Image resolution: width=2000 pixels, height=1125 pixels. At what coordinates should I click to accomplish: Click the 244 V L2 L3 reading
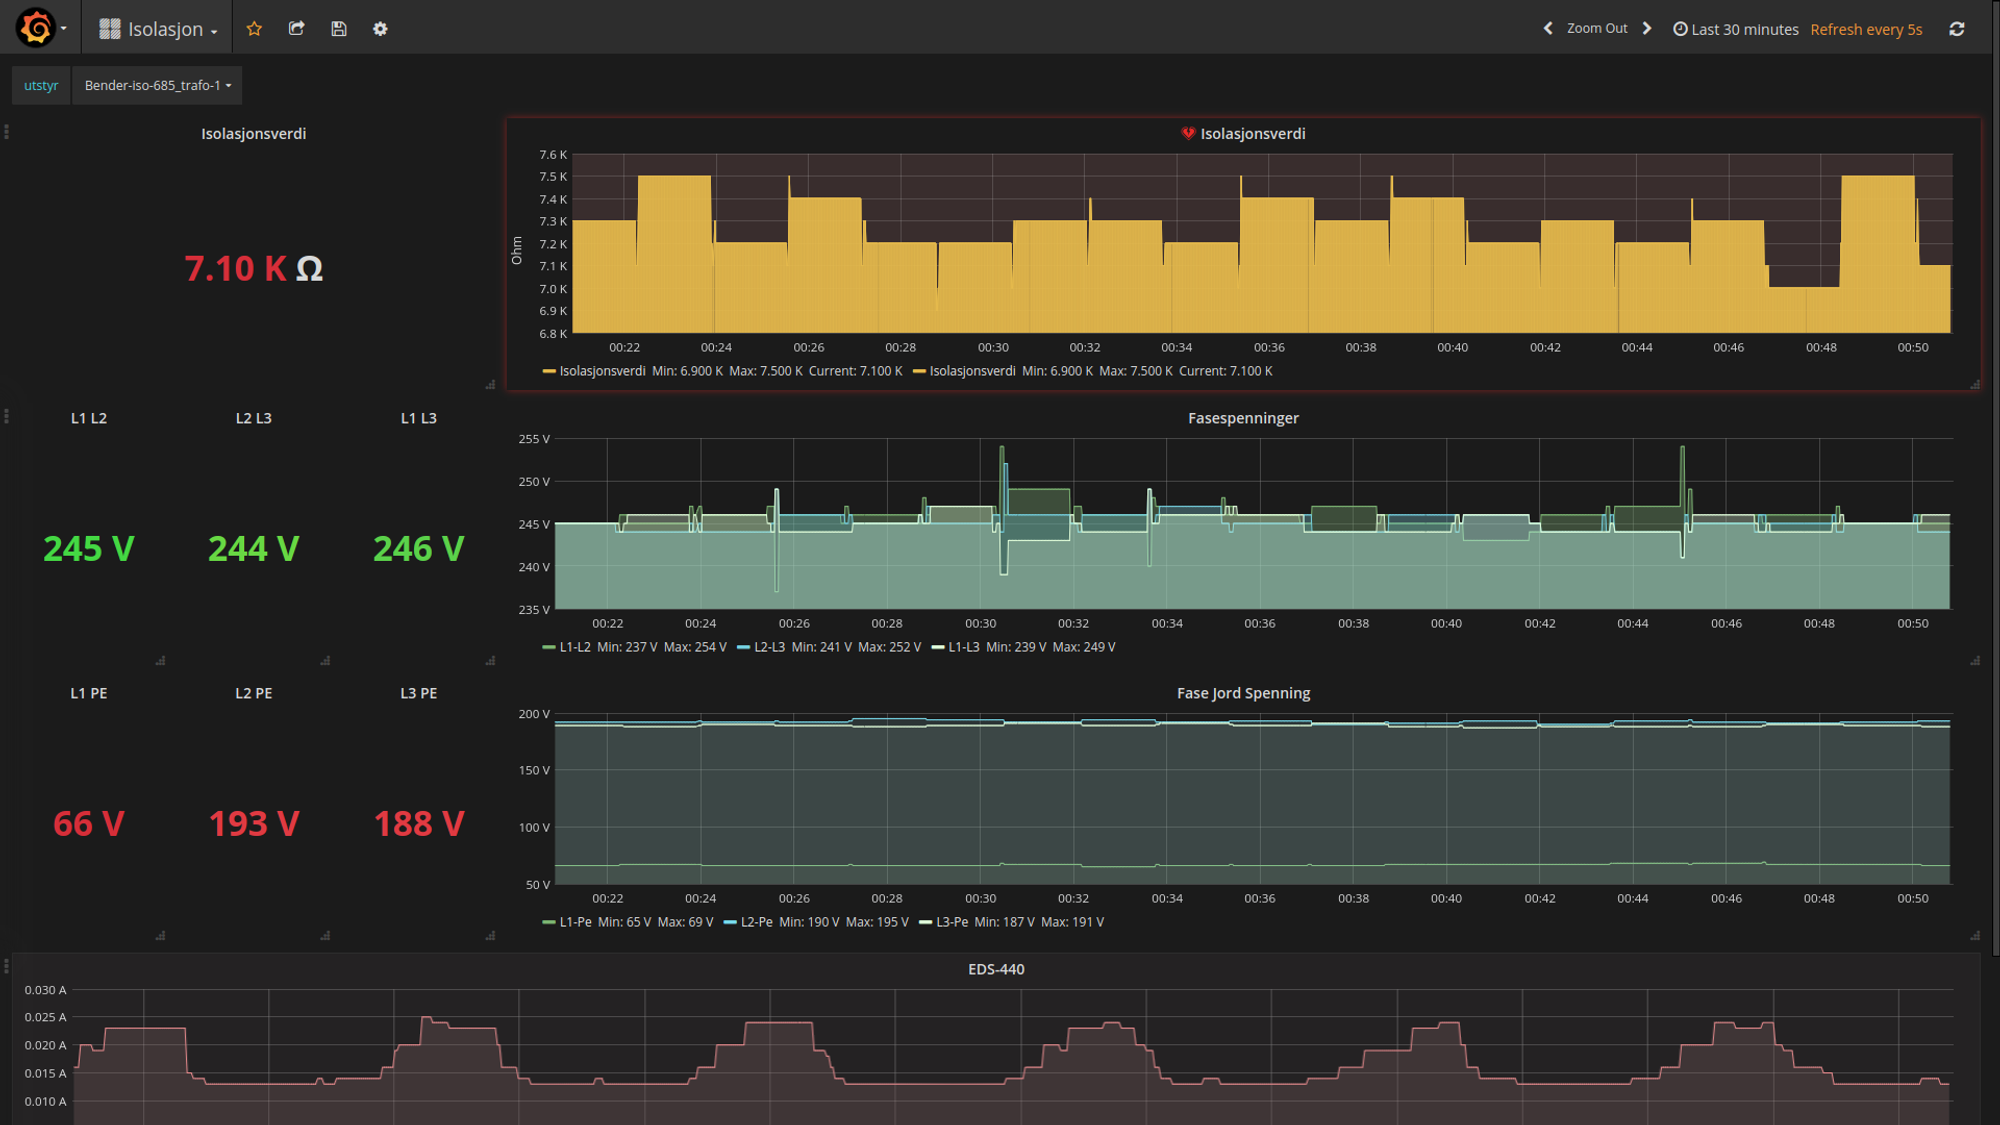click(253, 548)
